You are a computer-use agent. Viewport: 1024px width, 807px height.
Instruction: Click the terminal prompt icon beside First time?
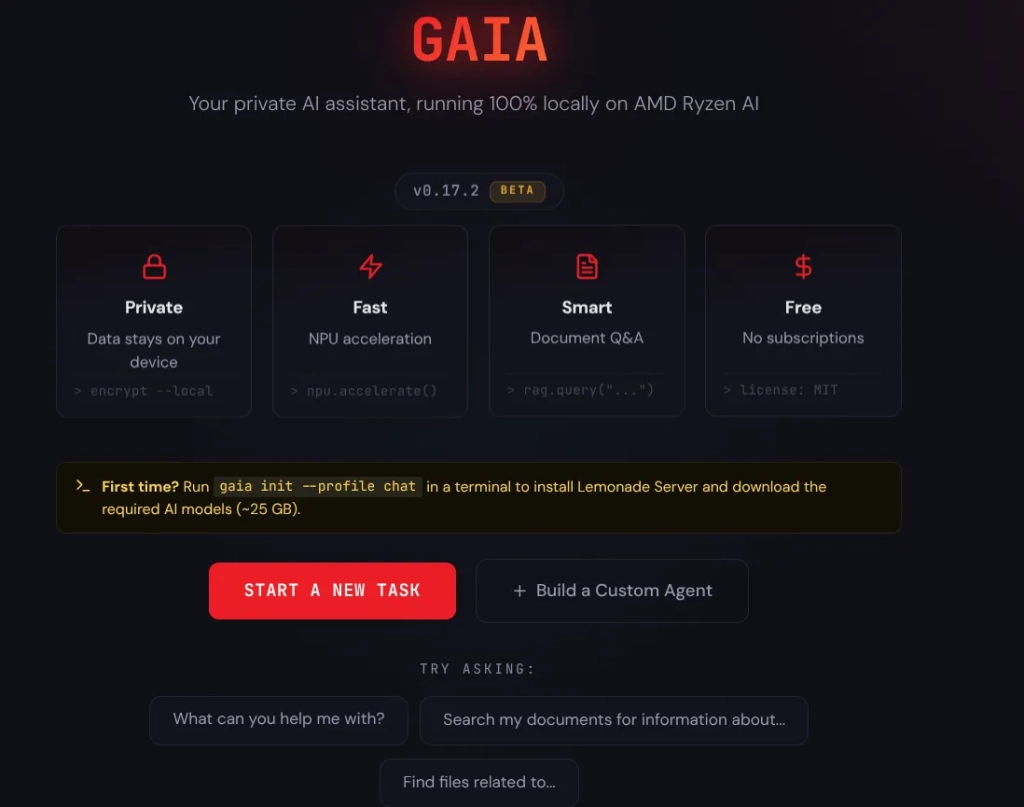[83, 486]
